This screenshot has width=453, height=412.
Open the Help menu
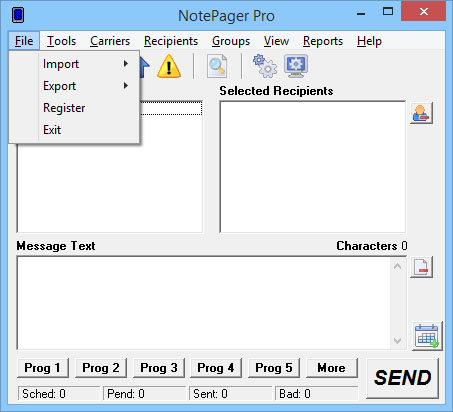point(369,41)
